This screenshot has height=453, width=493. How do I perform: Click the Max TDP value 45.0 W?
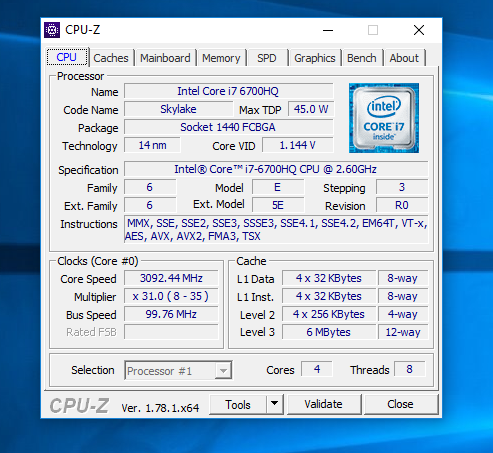pyautogui.click(x=311, y=109)
